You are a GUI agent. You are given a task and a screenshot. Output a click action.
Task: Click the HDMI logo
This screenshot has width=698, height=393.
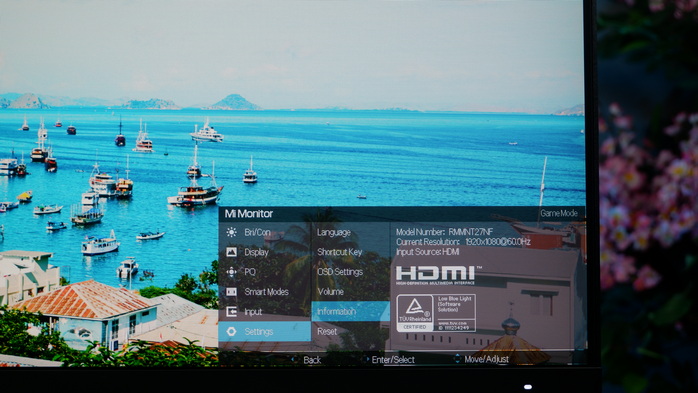pyautogui.click(x=438, y=275)
